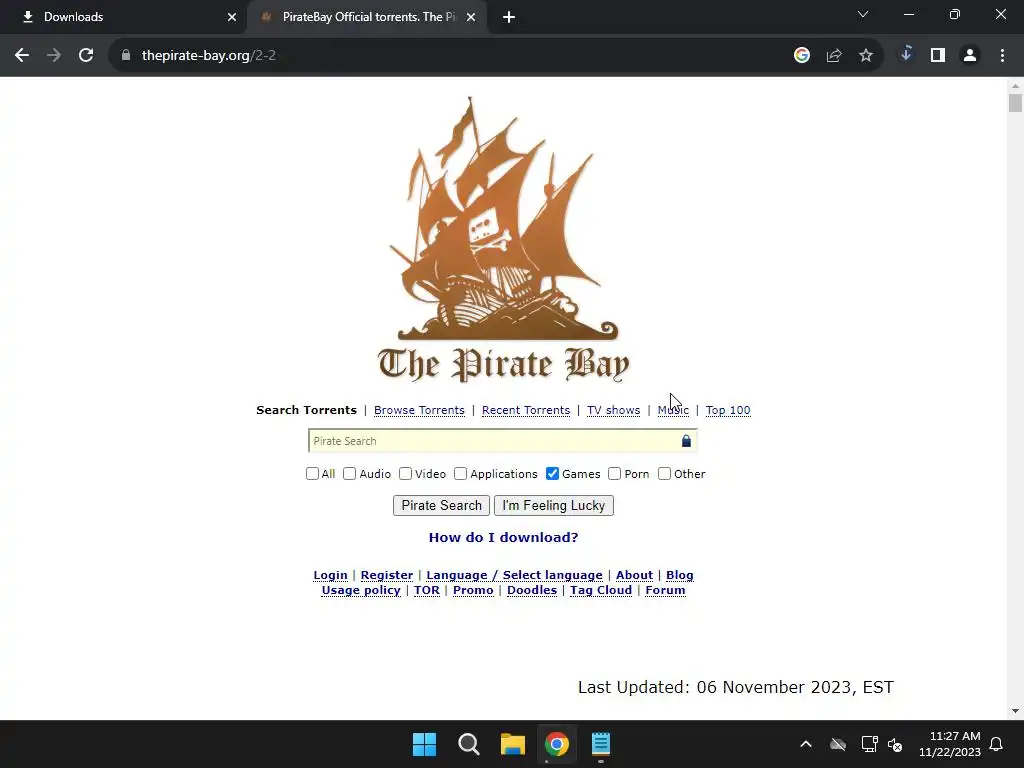
Task: Open the taskbar clock and date
Action: pyautogui.click(x=950, y=744)
